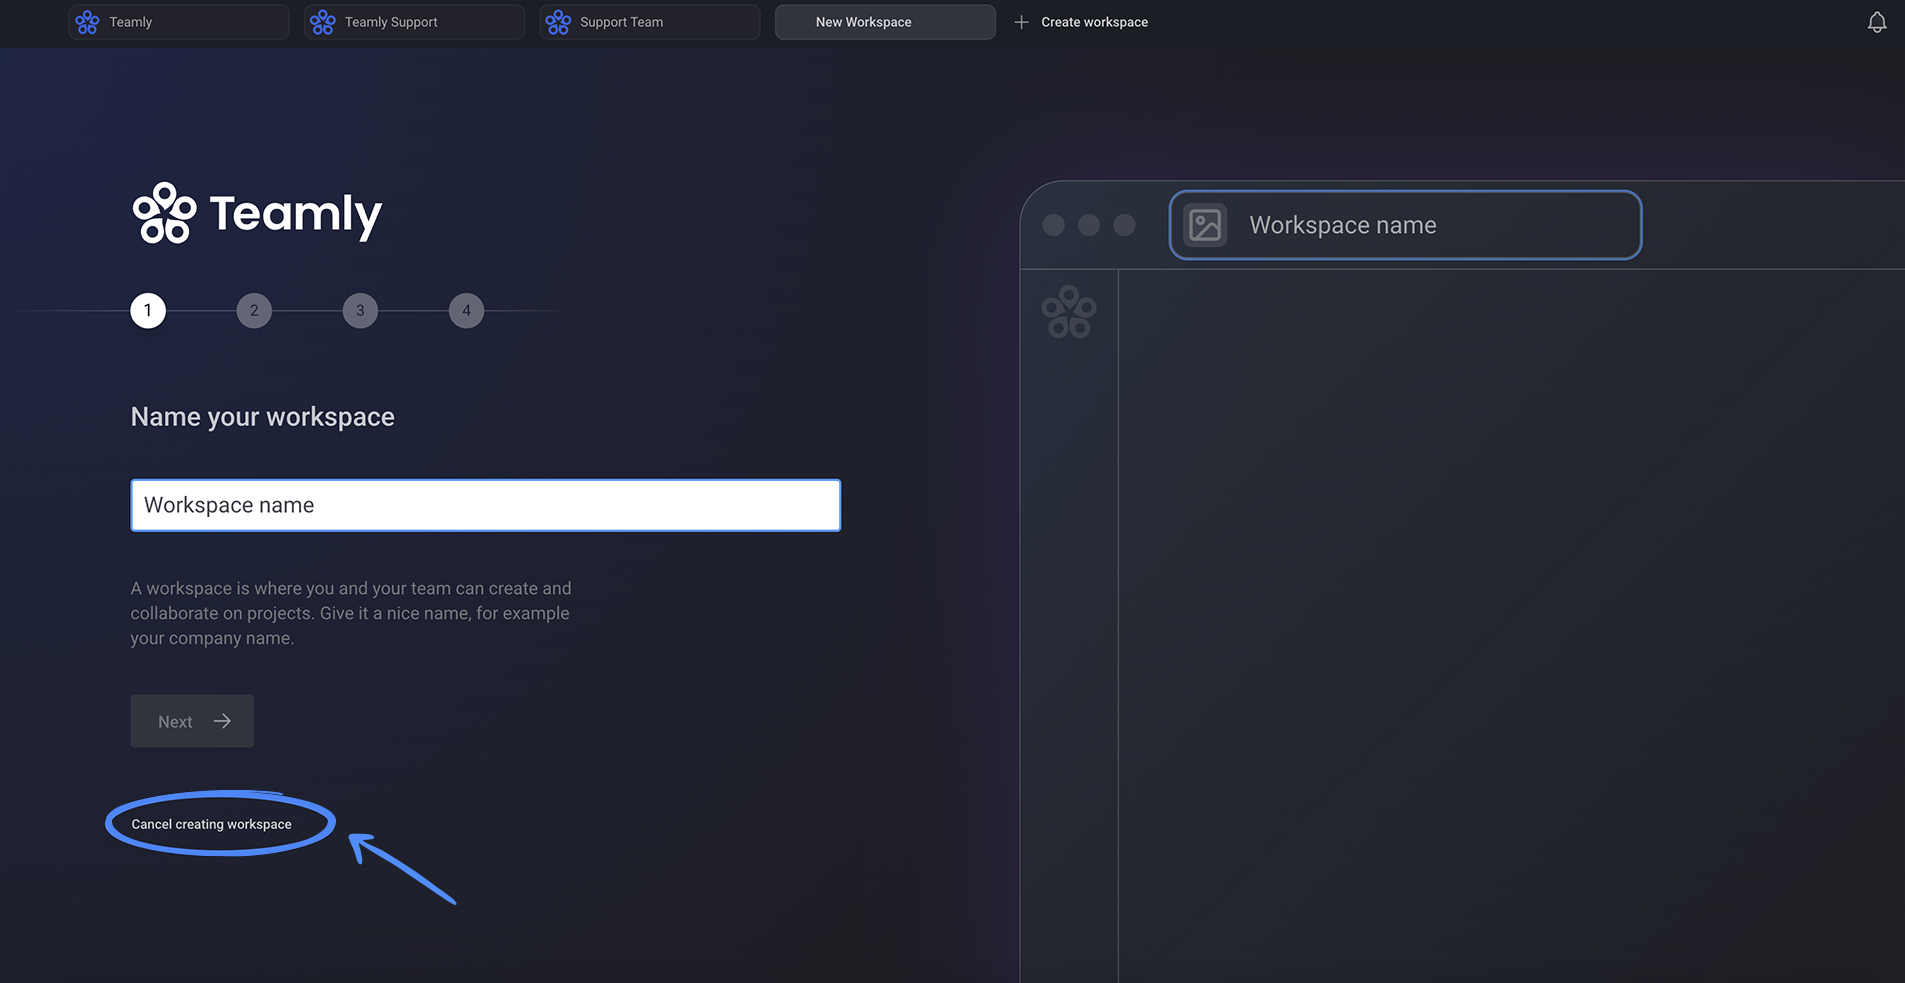Open the Support Team workspace tab
This screenshot has height=983, width=1905.
pyautogui.click(x=650, y=22)
